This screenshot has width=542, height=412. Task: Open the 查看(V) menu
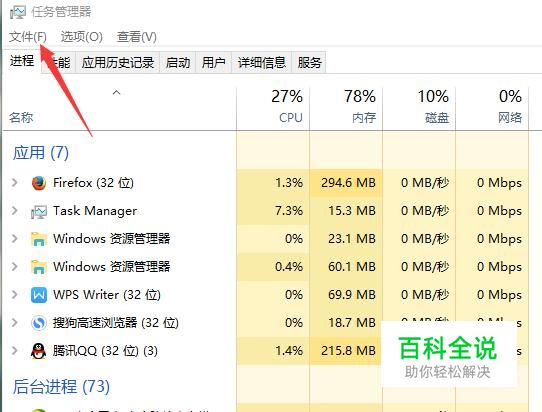[x=137, y=37]
